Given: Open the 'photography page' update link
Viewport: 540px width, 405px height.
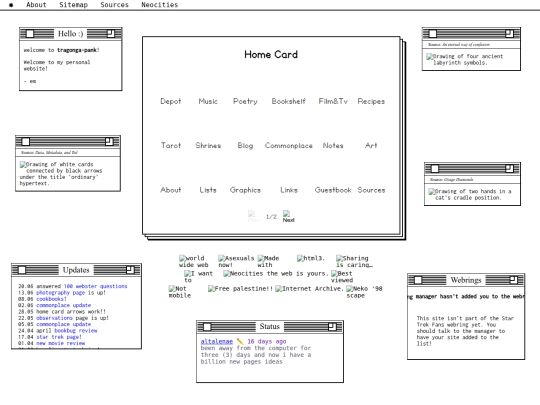Looking at the screenshot, I should tap(61, 293).
